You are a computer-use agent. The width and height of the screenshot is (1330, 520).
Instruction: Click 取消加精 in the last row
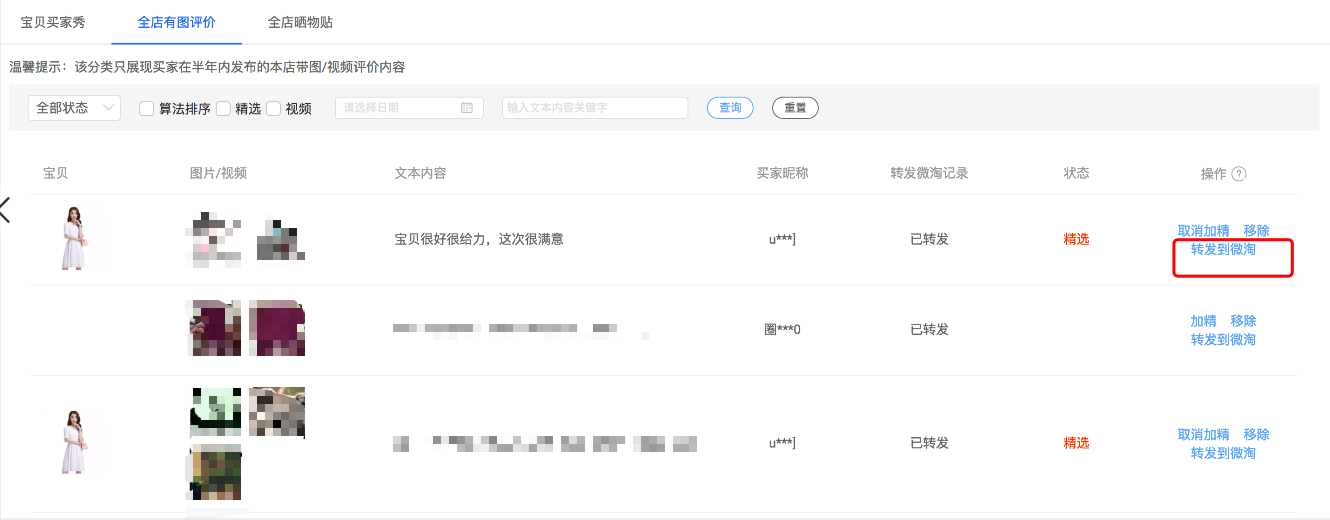1203,435
